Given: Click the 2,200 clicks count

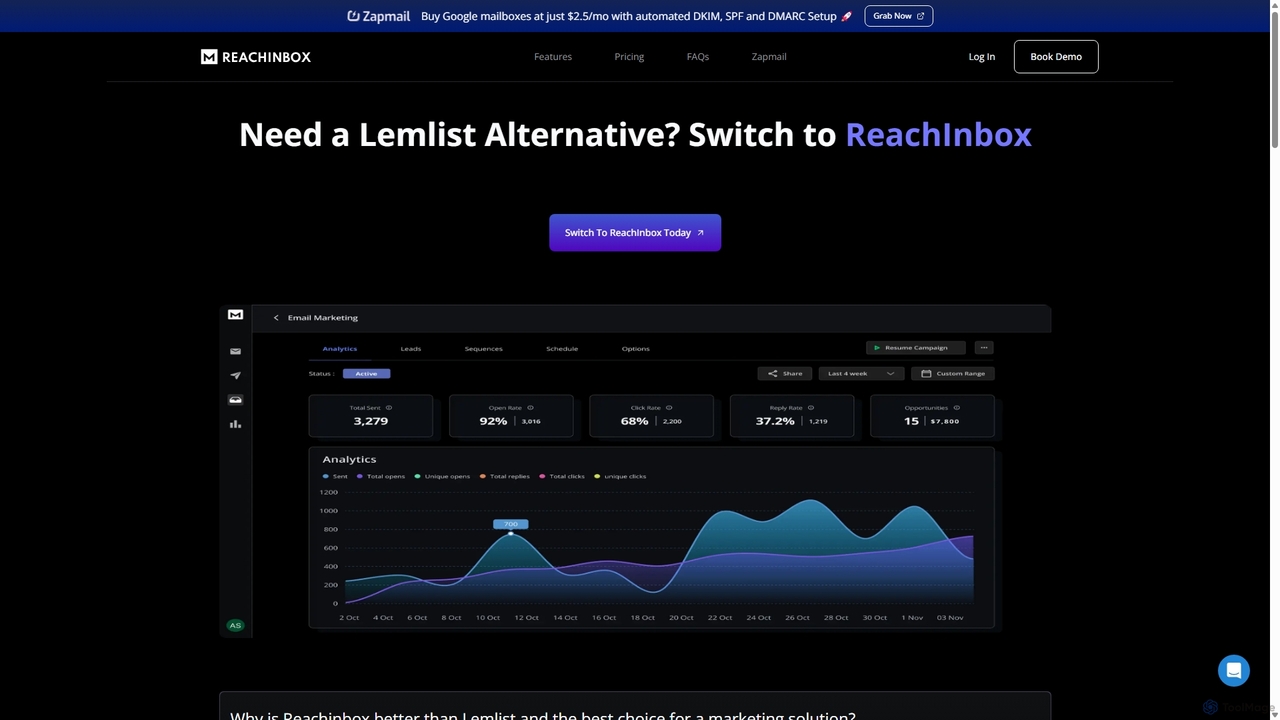Looking at the screenshot, I should 672,421.
